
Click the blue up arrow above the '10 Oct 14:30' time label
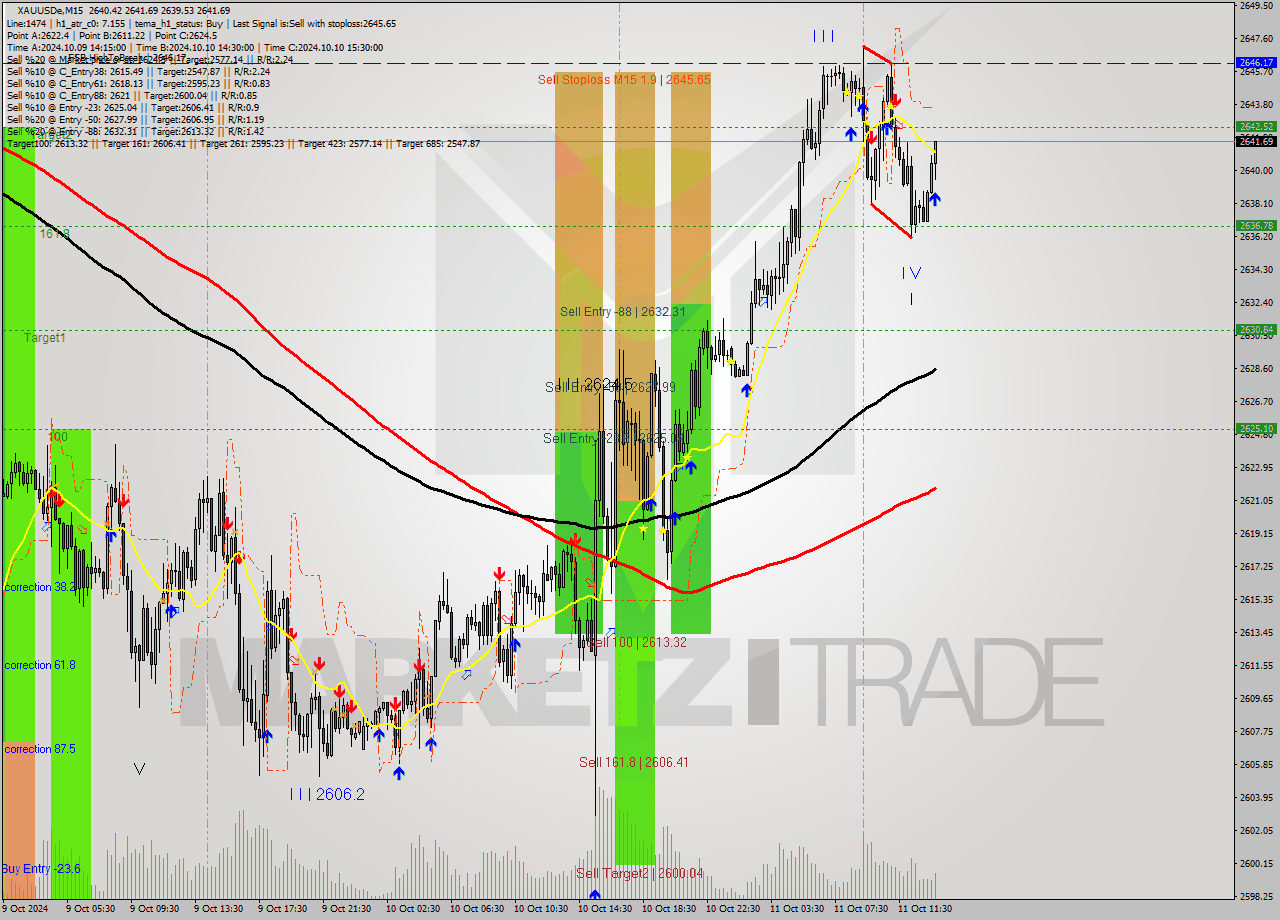[x=595, y=895]
